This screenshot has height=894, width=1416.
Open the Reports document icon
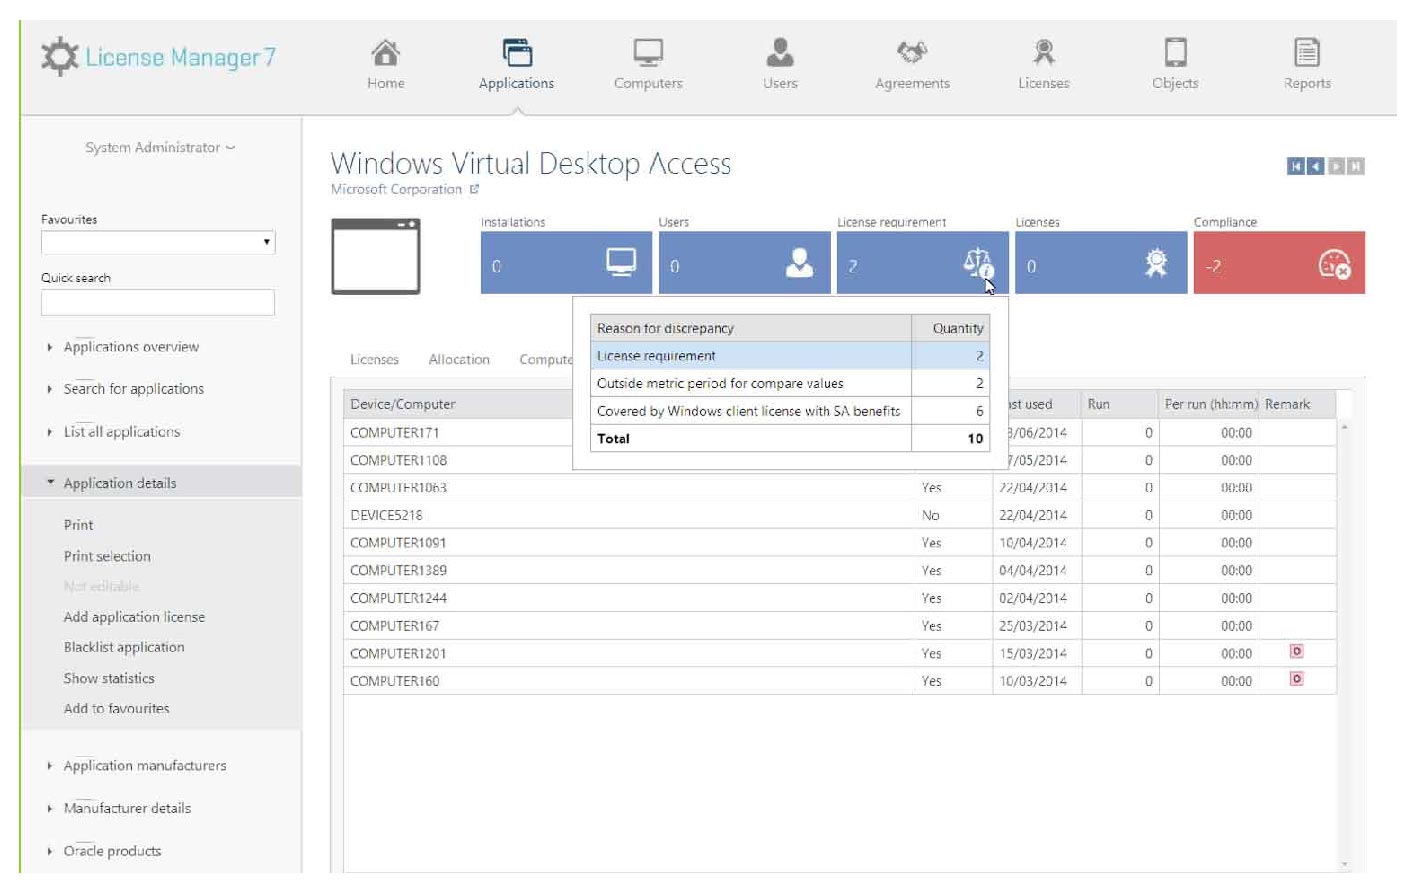pos(1307,53)
